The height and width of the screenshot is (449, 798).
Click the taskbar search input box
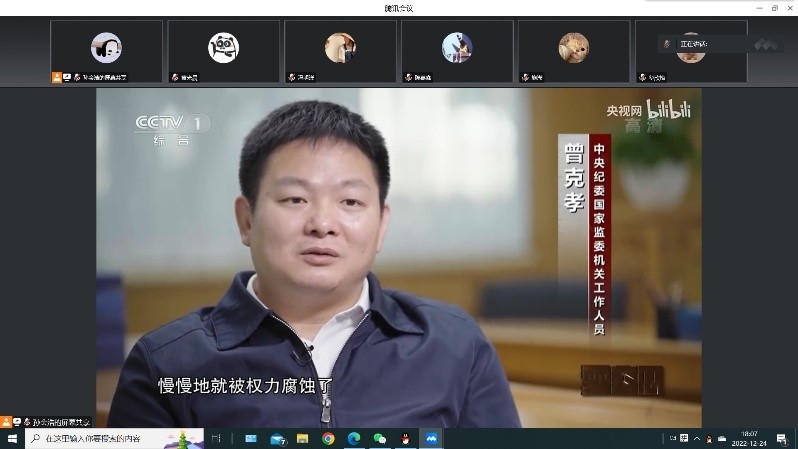[x=100, y=439]
